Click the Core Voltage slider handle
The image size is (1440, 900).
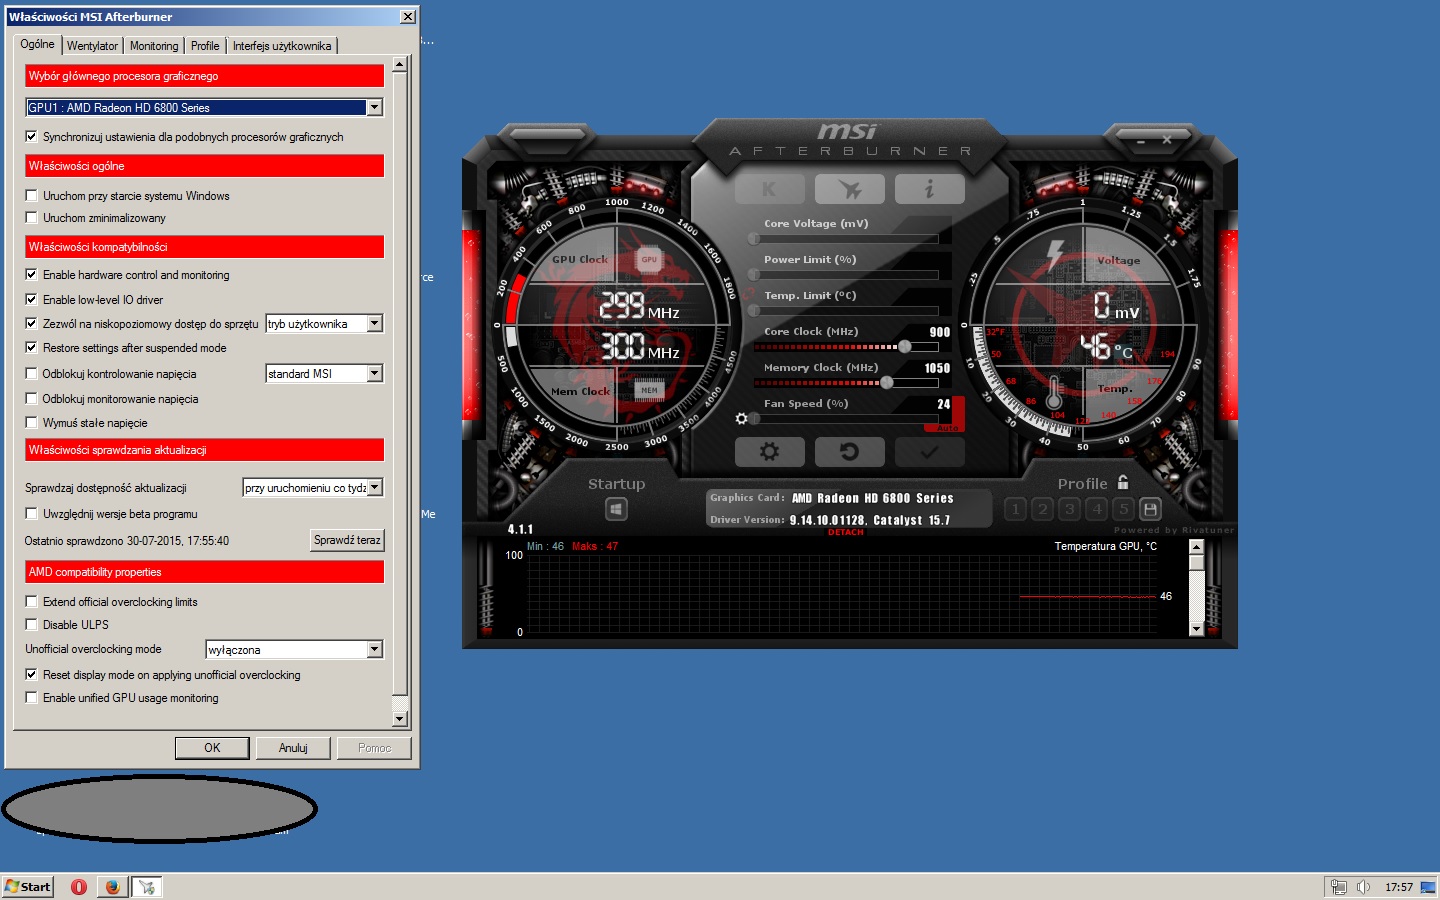coord(754,239)
